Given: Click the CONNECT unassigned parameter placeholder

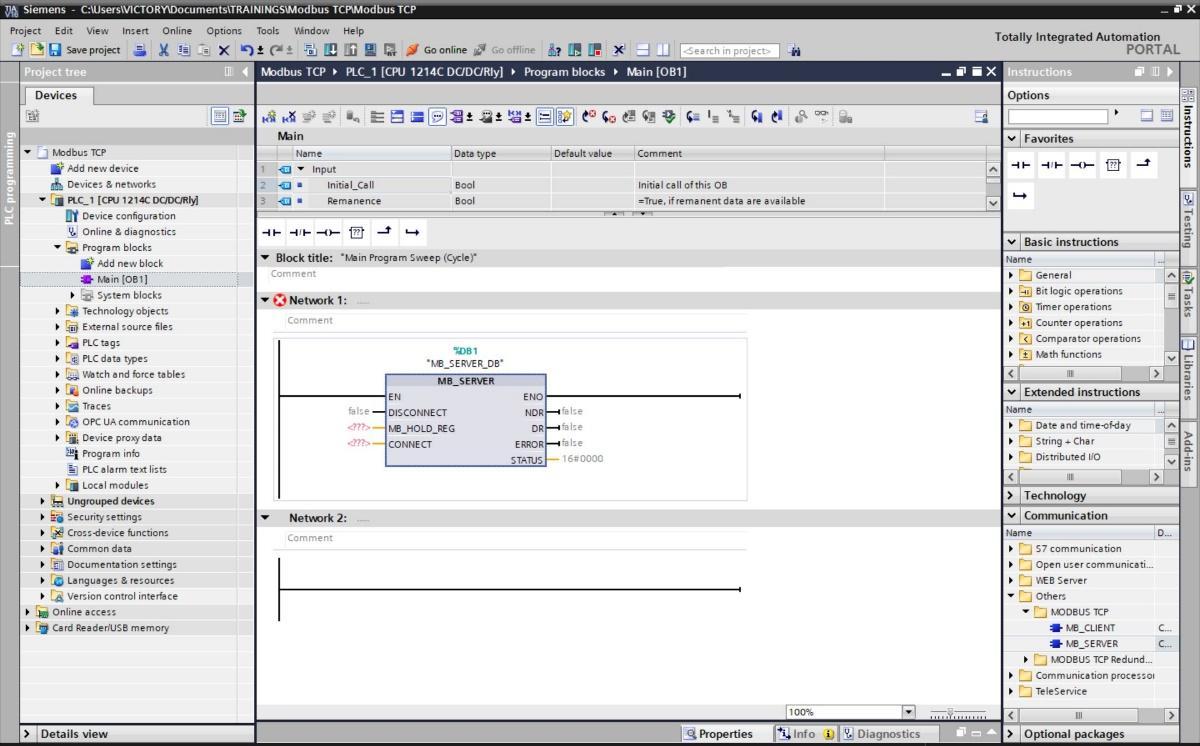Looking at the screenshot, I should tap(359, 444).
